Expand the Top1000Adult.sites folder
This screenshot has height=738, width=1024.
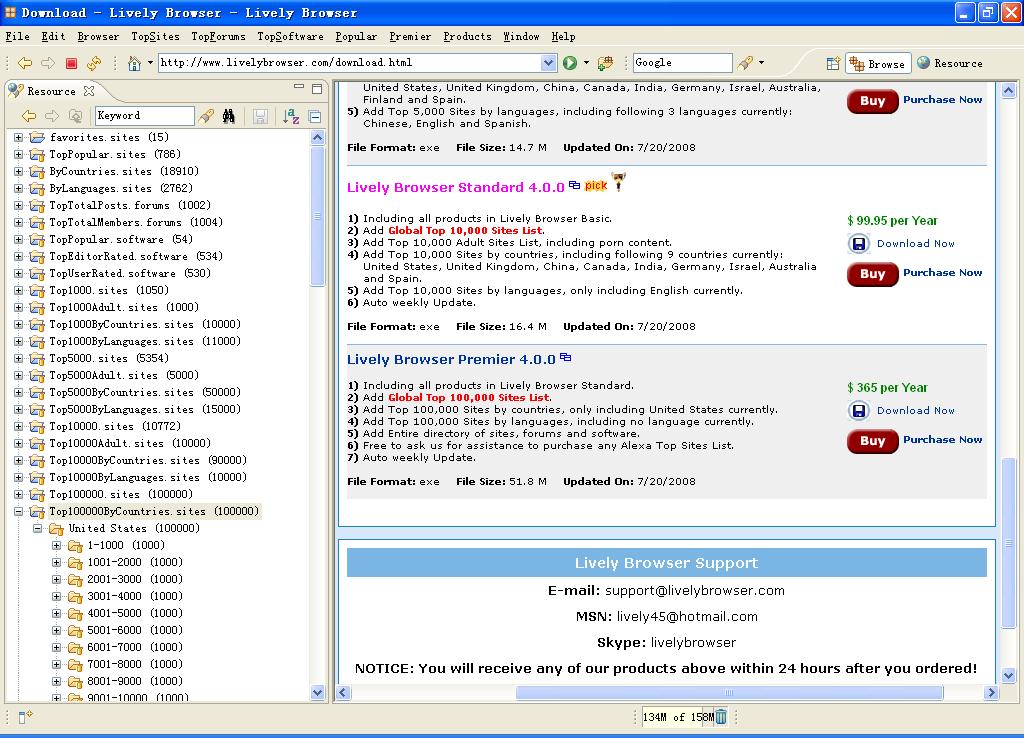(x=18, y=307)
